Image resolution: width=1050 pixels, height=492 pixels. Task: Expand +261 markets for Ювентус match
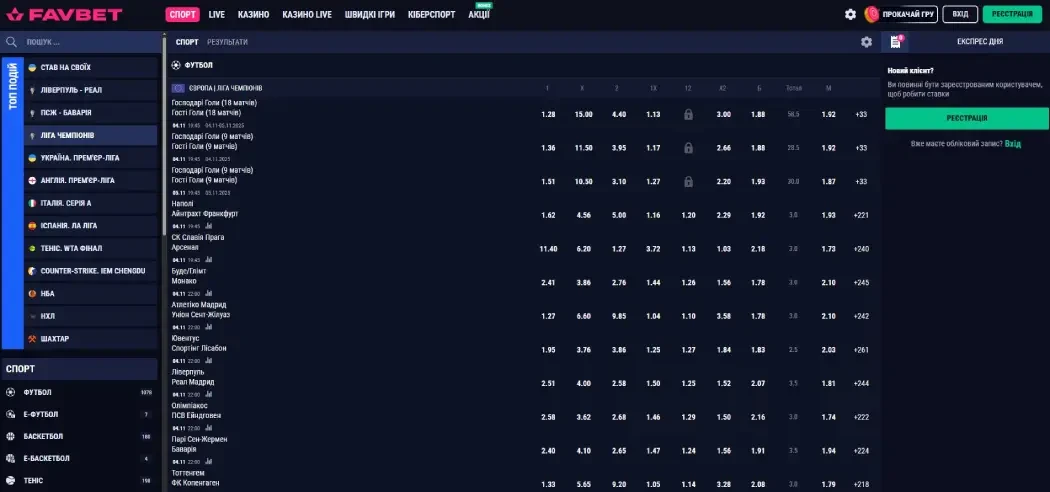pos(861,349)
